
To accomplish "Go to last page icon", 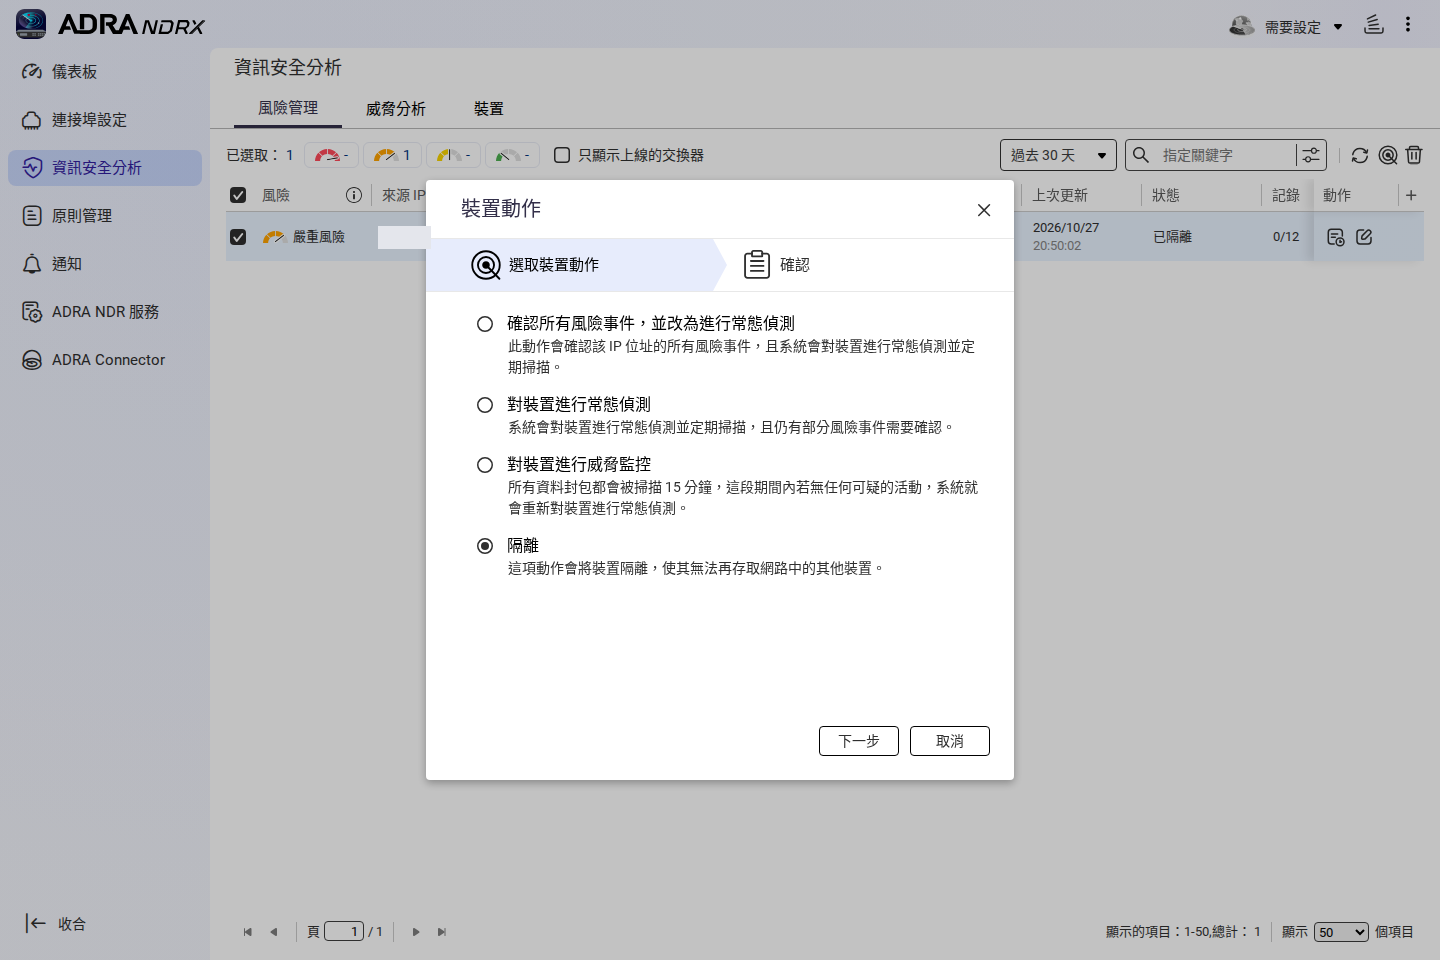I will point(442,932).
